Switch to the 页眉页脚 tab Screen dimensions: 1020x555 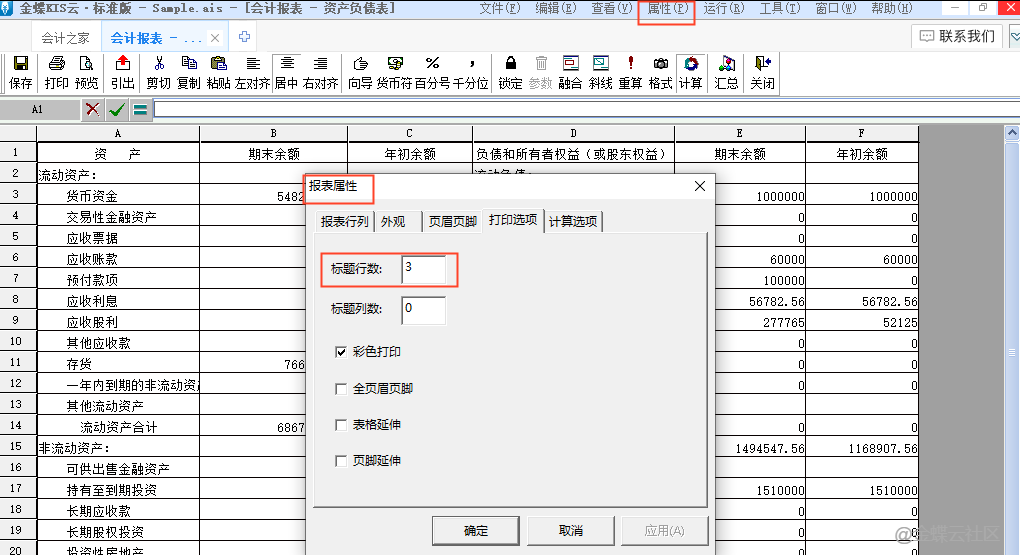pos(452,221)
